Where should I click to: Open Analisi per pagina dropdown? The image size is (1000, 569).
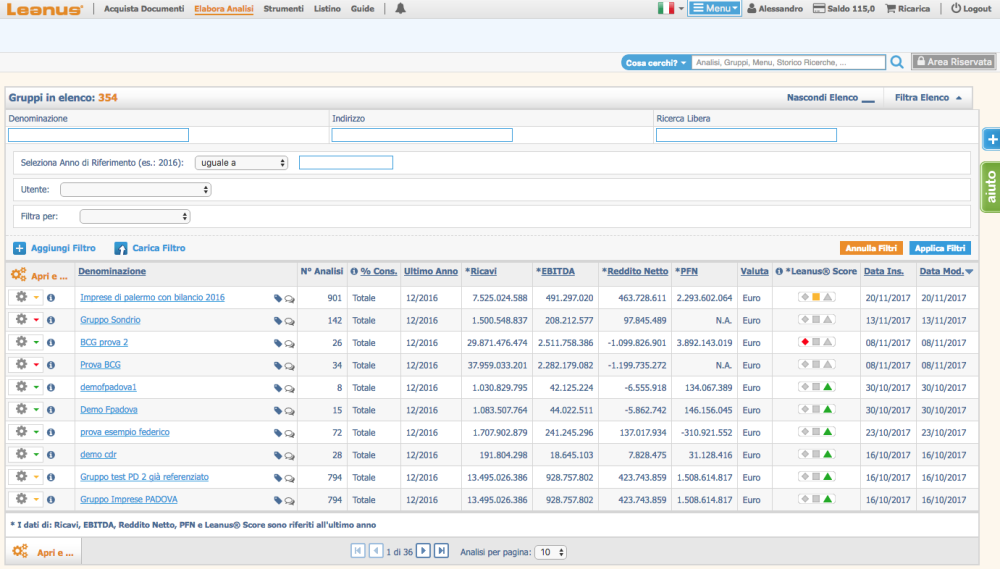pos(551,552)
